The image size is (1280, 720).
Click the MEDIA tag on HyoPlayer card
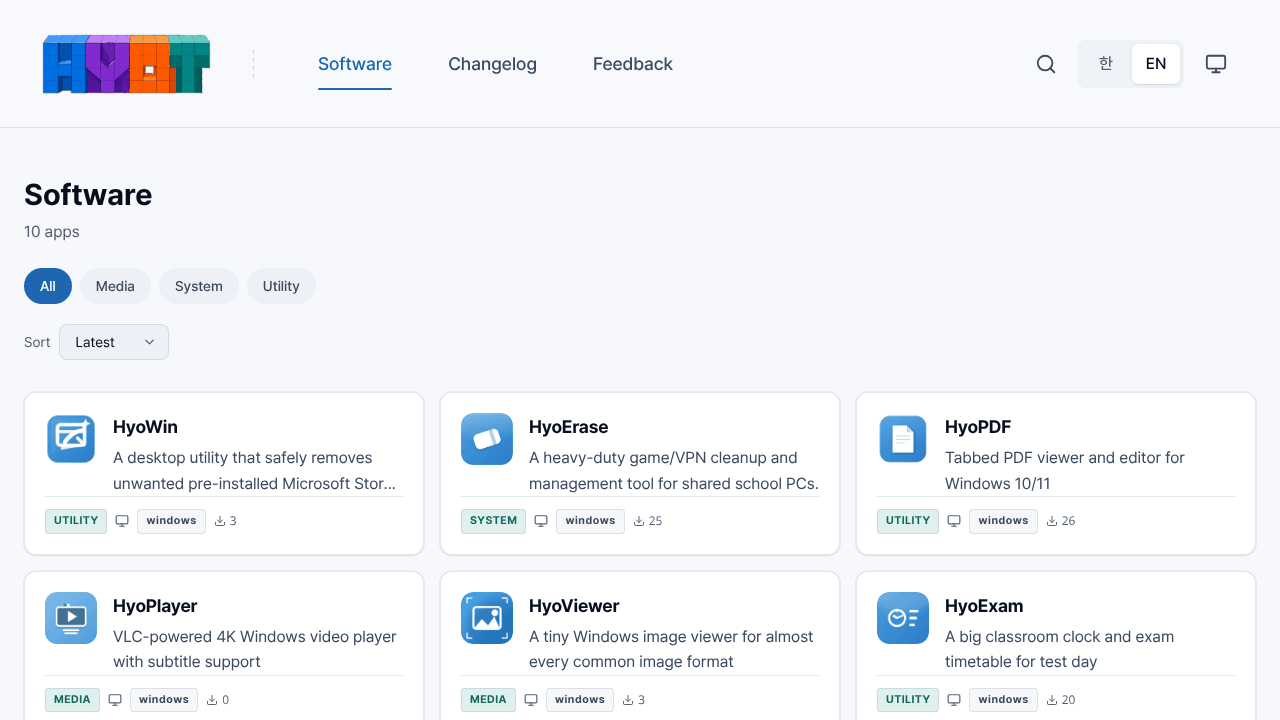pyautogui.click(x=72, y=700)
